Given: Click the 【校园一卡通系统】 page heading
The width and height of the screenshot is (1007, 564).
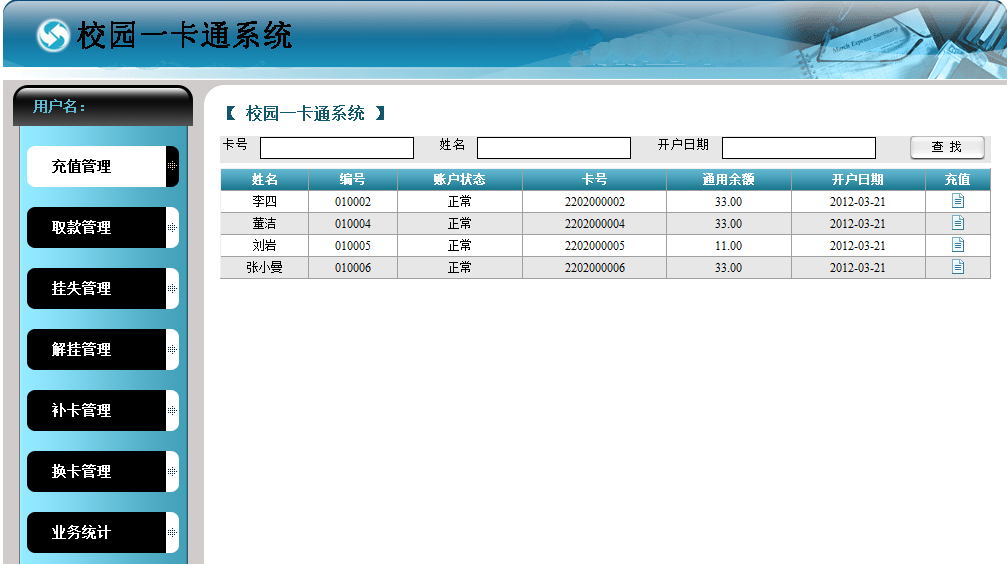Looking at the screenshot, I should pos(305,114).
